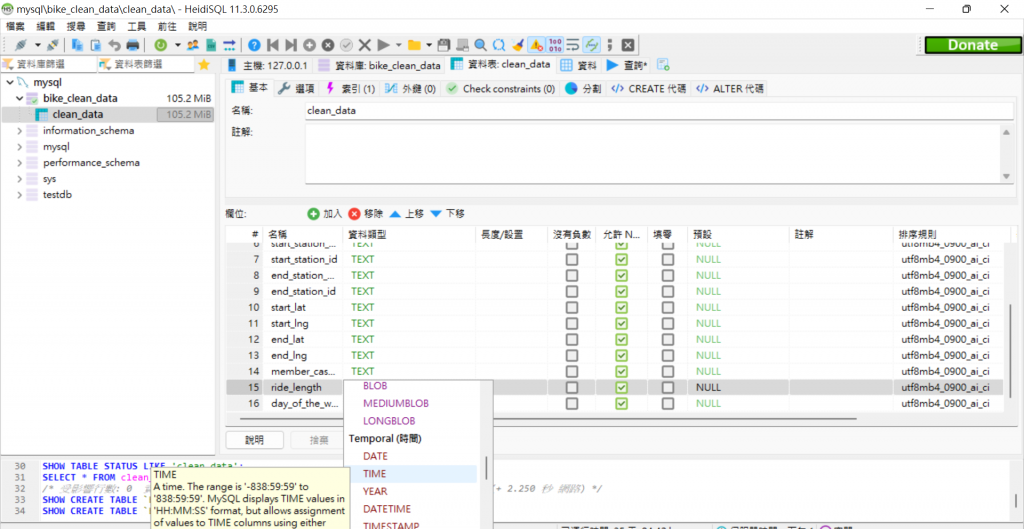Click the find text magnifier icon
The height and width of the screenshot is (529, 1024).
[x=480, y=45]
